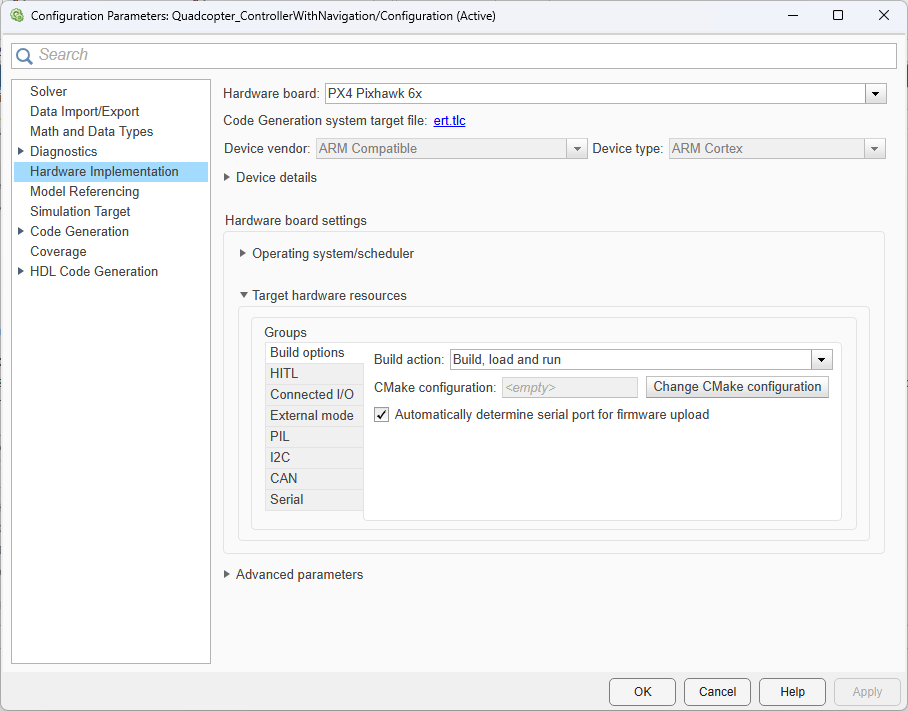The image size is (908, 711).
Task: Open the ert.tlc target file link
Action: click(x=449, y=120)
